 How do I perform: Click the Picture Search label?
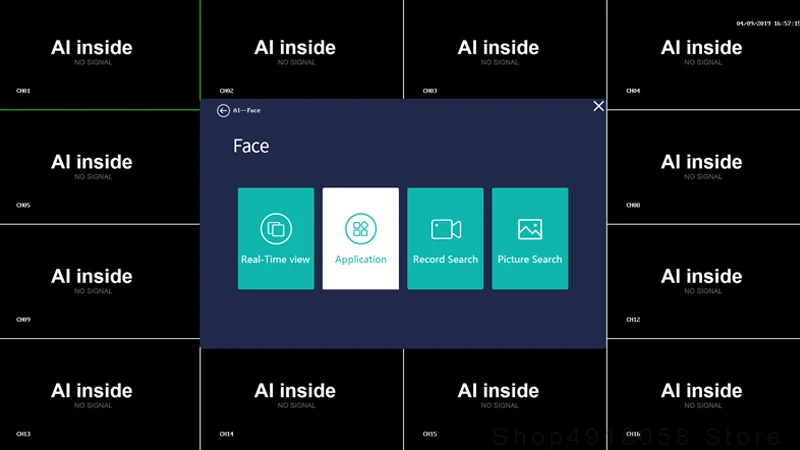point(530,259)
